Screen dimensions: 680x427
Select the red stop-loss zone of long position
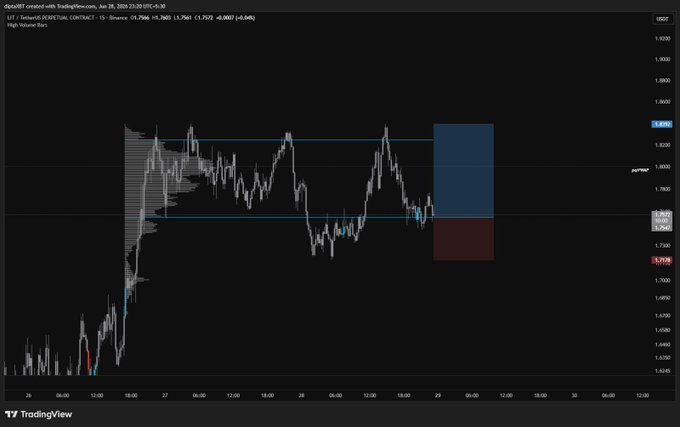[463, 239]
